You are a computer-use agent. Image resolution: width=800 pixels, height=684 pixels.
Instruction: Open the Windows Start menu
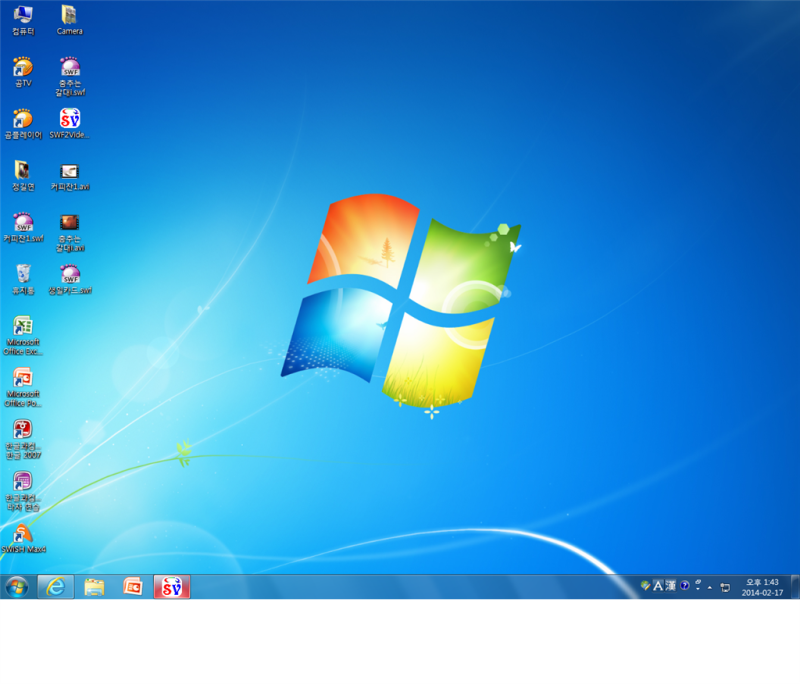[17, 587]
